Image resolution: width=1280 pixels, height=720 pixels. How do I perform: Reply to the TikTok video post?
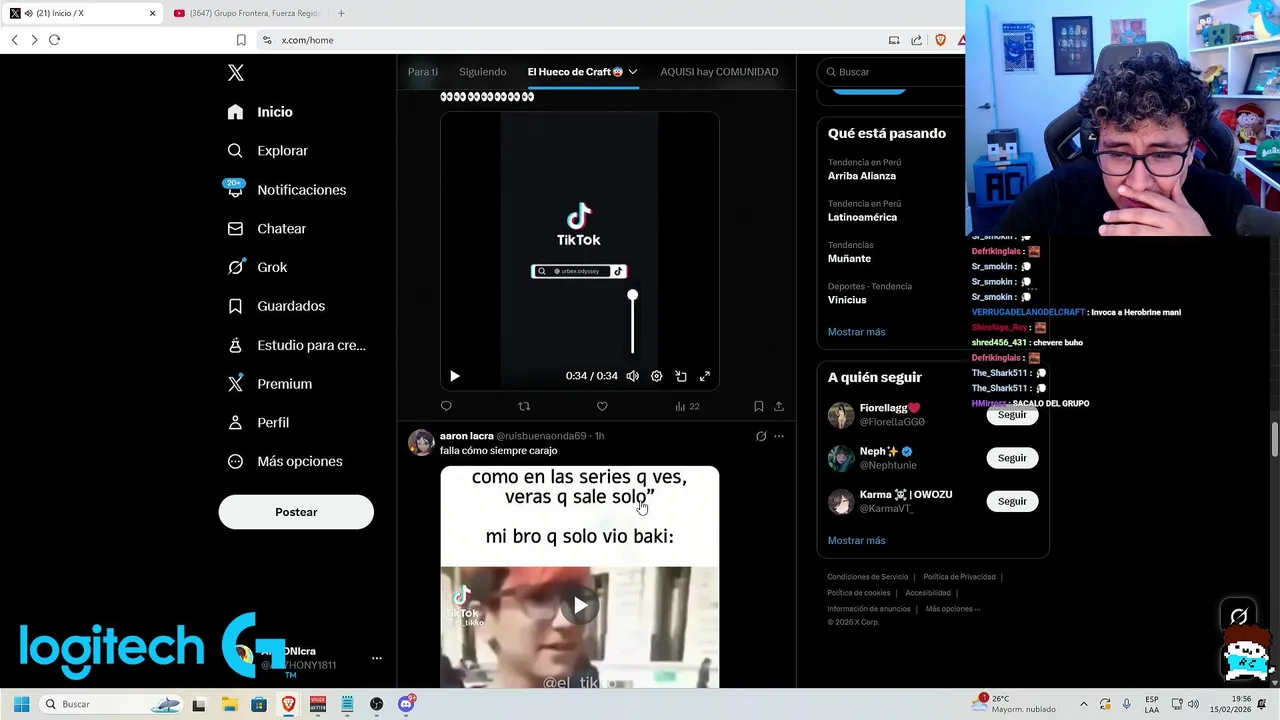click(x=446, y=406)
